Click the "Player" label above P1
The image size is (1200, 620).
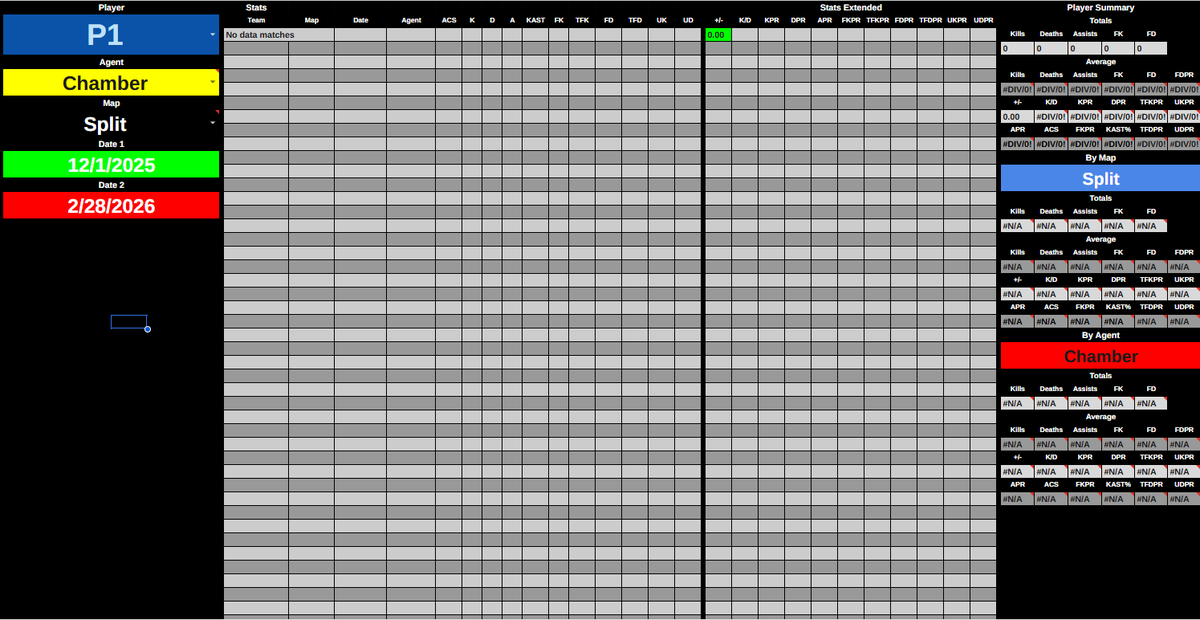(111, 7)
